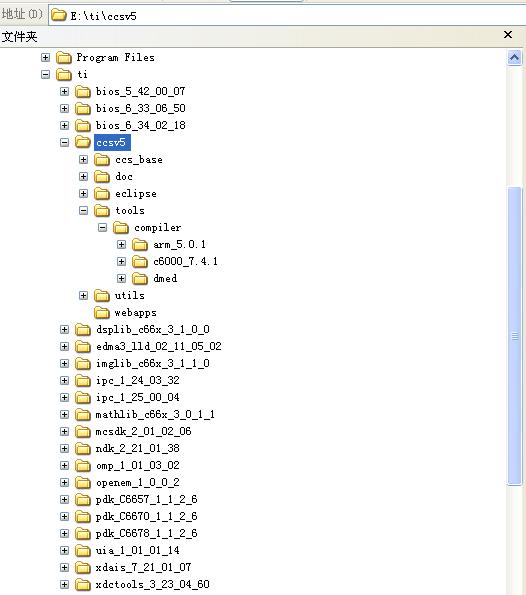Expand the xdctools_3_23_04_60 node
The height and width of the screenshot is (595, 526).
[x=65, y=585]
